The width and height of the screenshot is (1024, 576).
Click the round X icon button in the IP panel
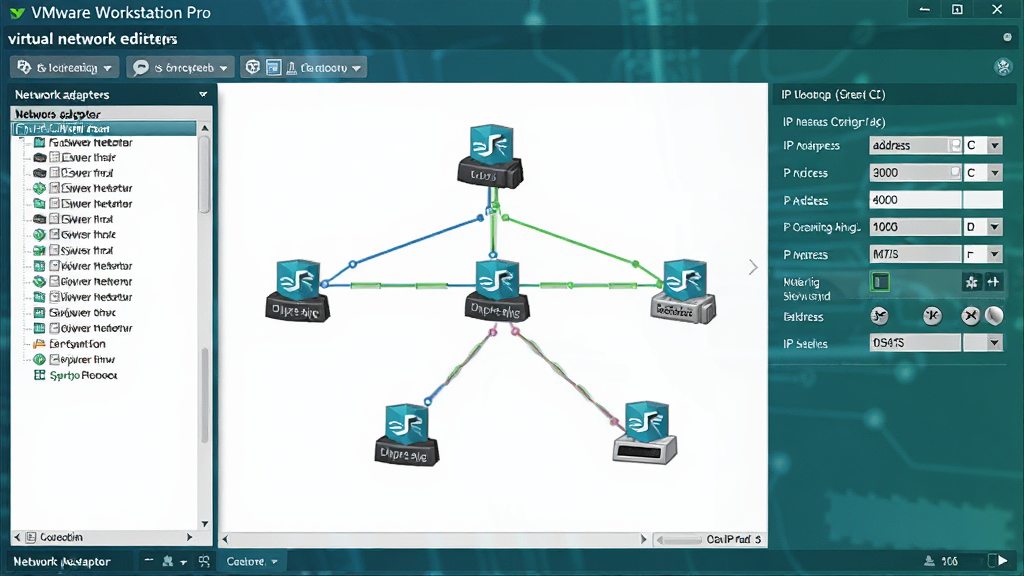[x=970, y=316]
